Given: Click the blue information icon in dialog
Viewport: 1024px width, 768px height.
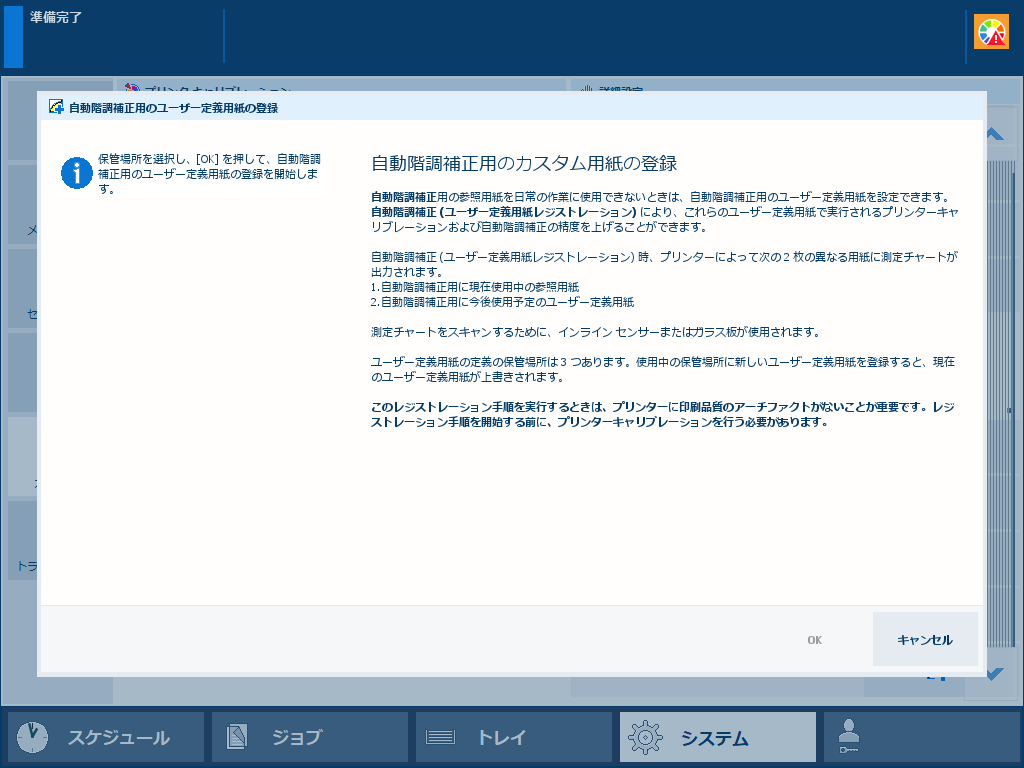Looking at the screenshot, I should [x=76, y=173].
